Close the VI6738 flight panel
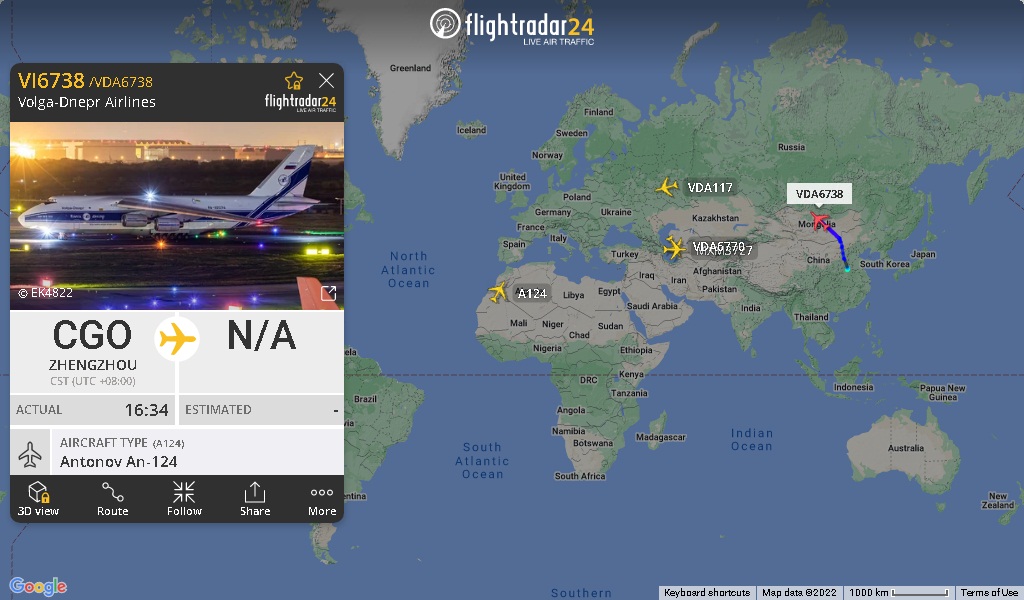Screen dimensions: 1024x600 pyautogui.click(x=327, y=80)
